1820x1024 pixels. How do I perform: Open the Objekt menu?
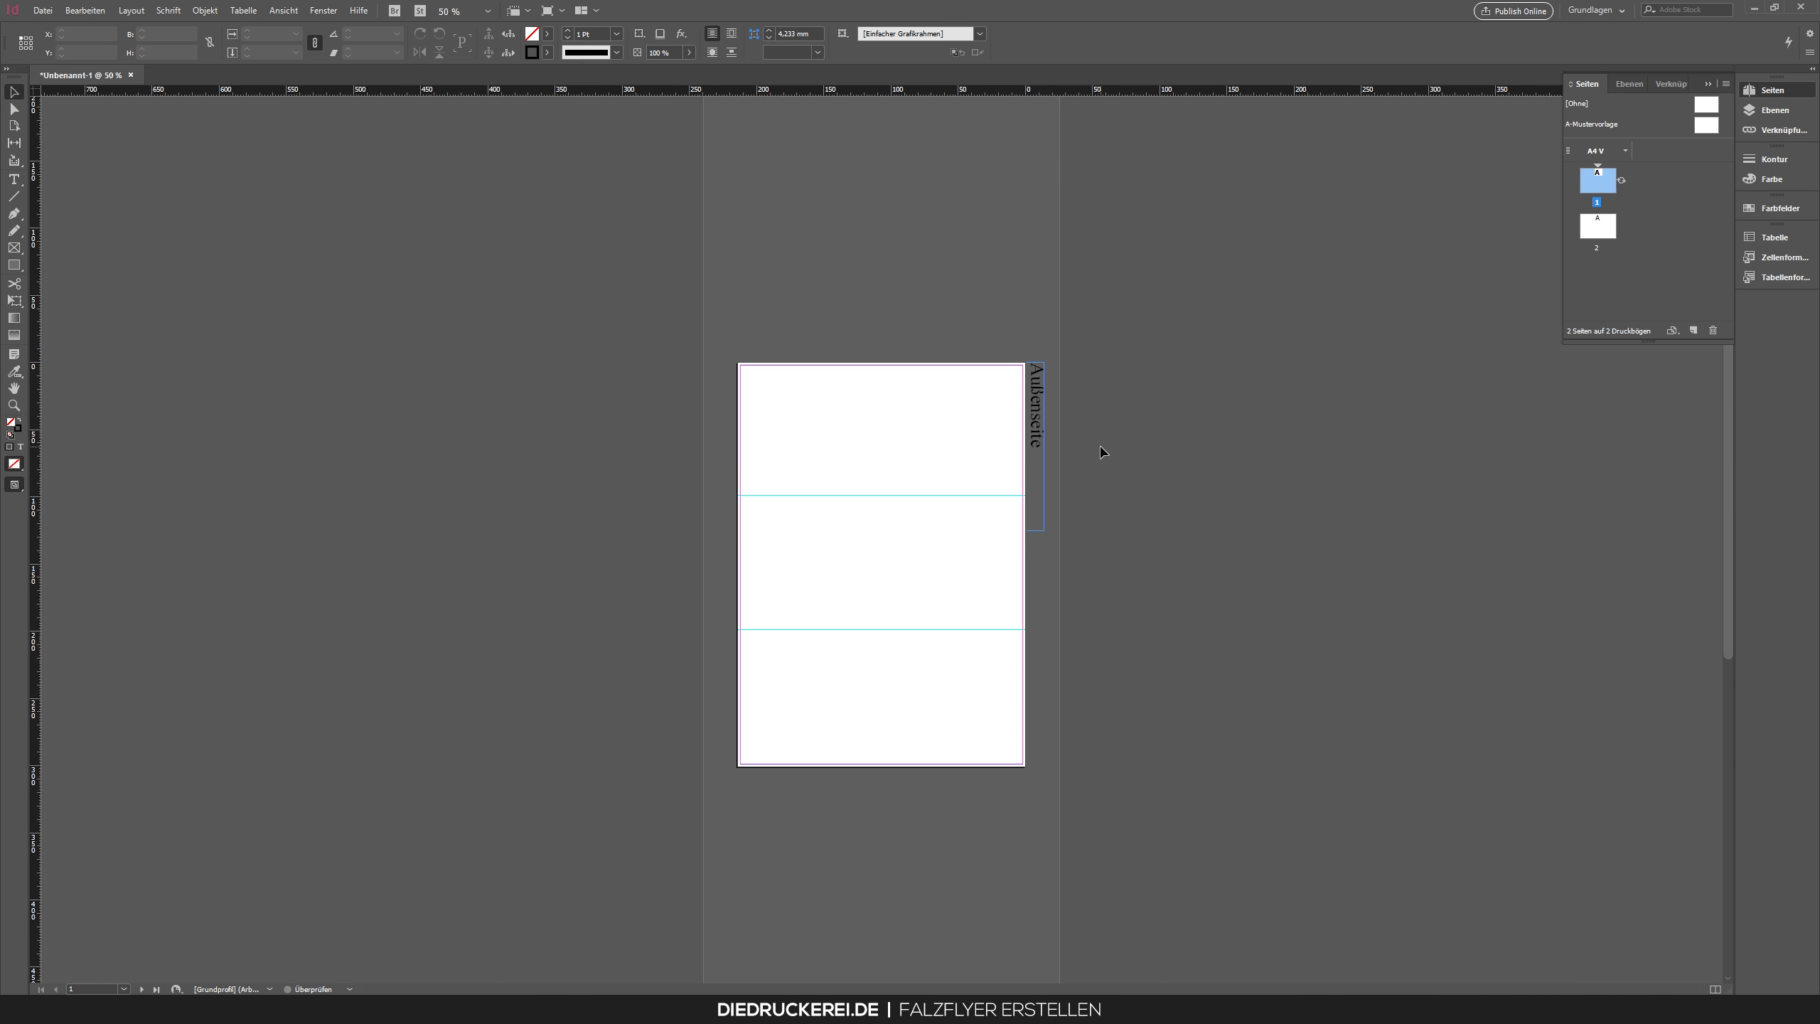pos(205,11)
